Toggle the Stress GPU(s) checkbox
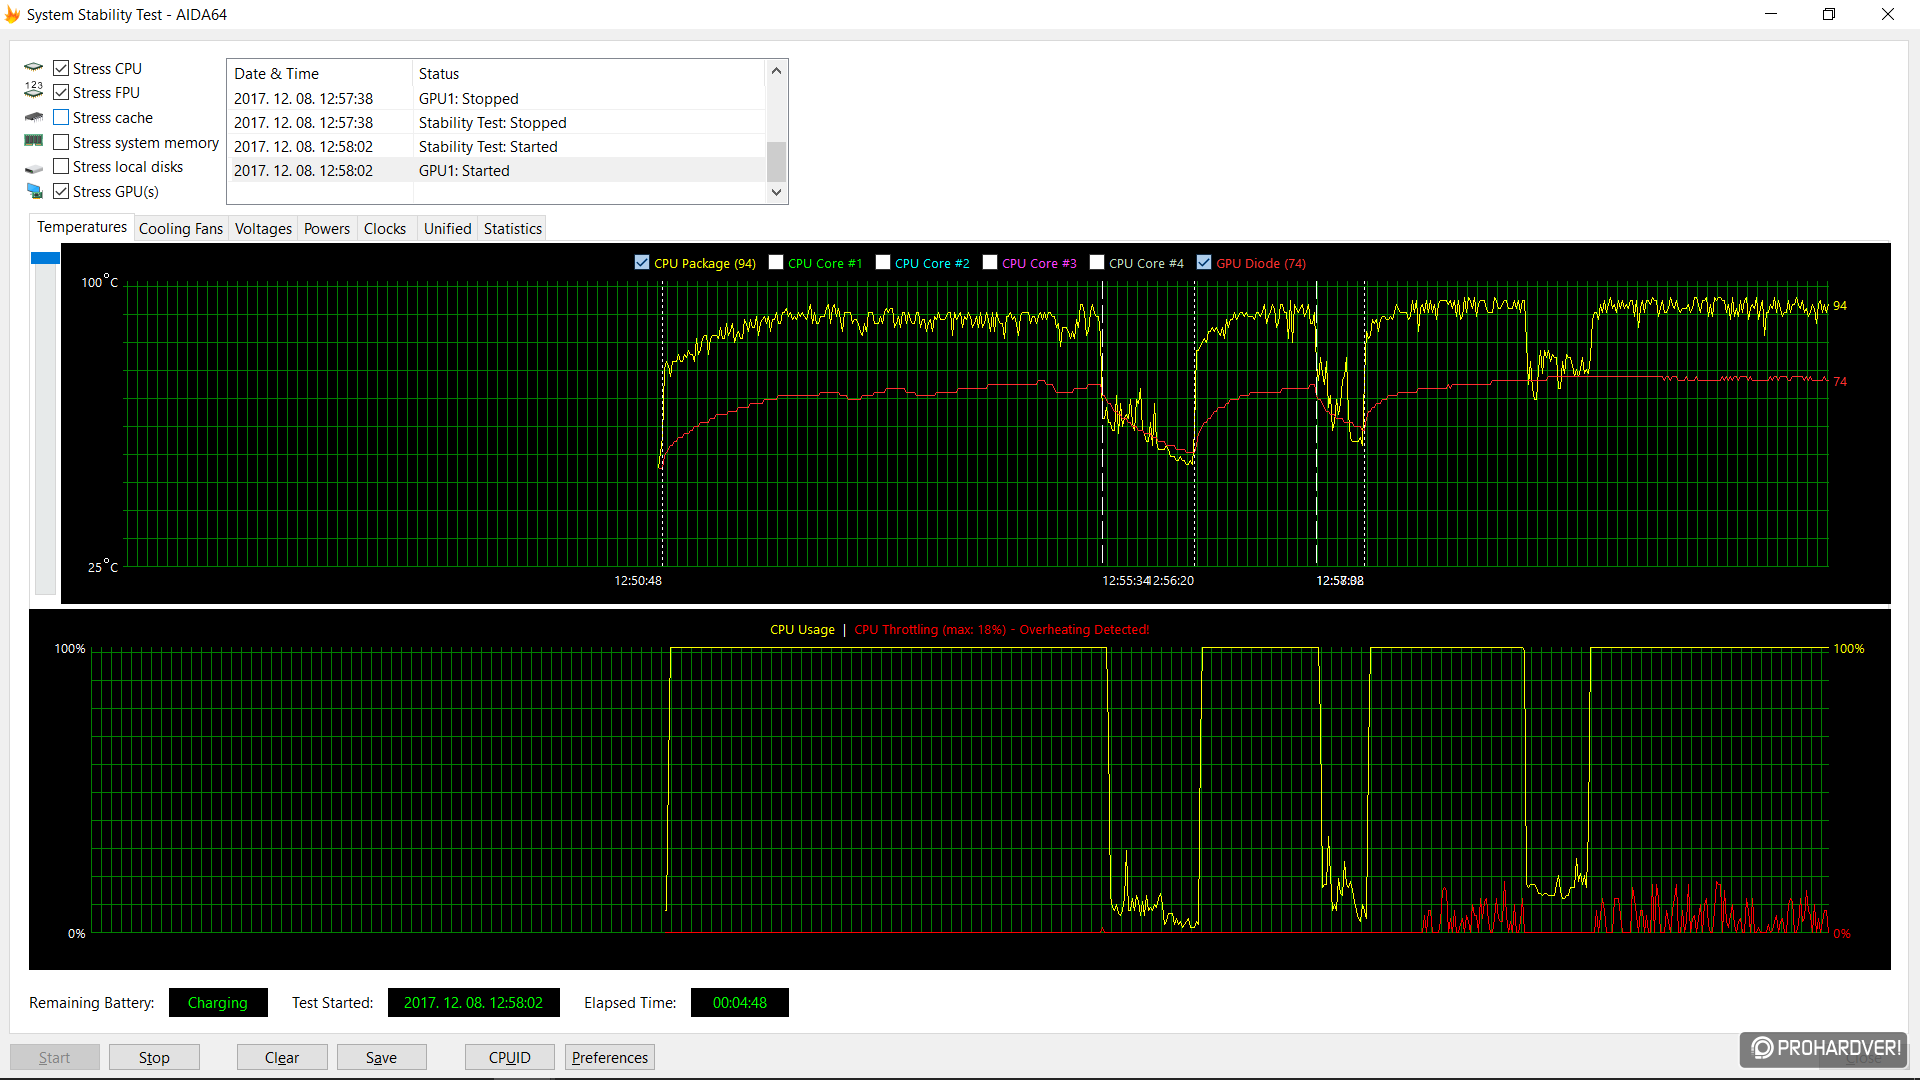The height and width of the screenshot is (1080, 1920). tap(61, 191)
